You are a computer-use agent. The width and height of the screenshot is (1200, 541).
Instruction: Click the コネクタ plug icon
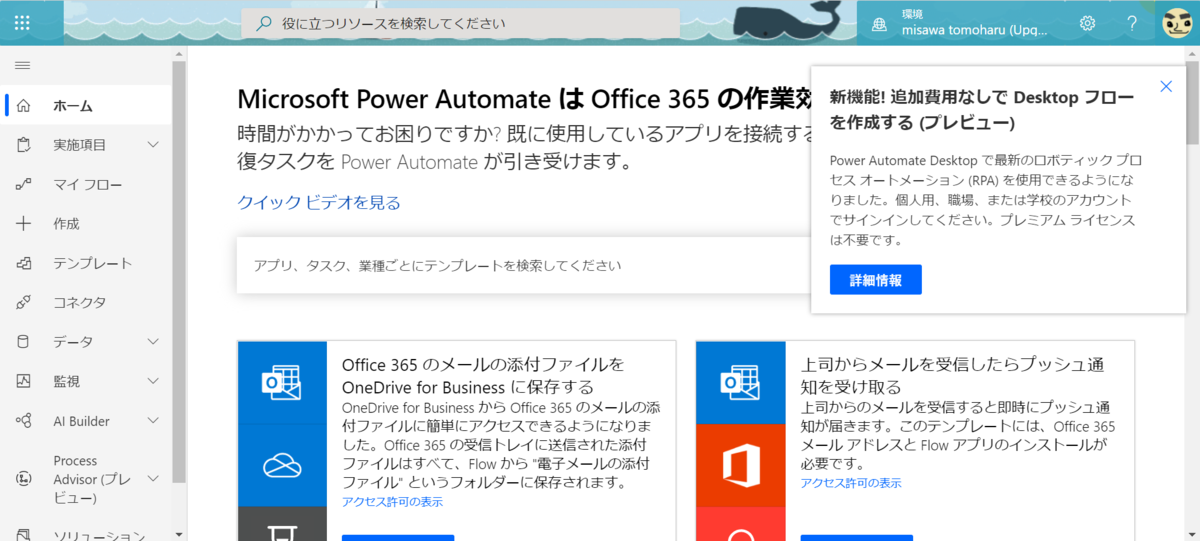(x=24, y=302)
